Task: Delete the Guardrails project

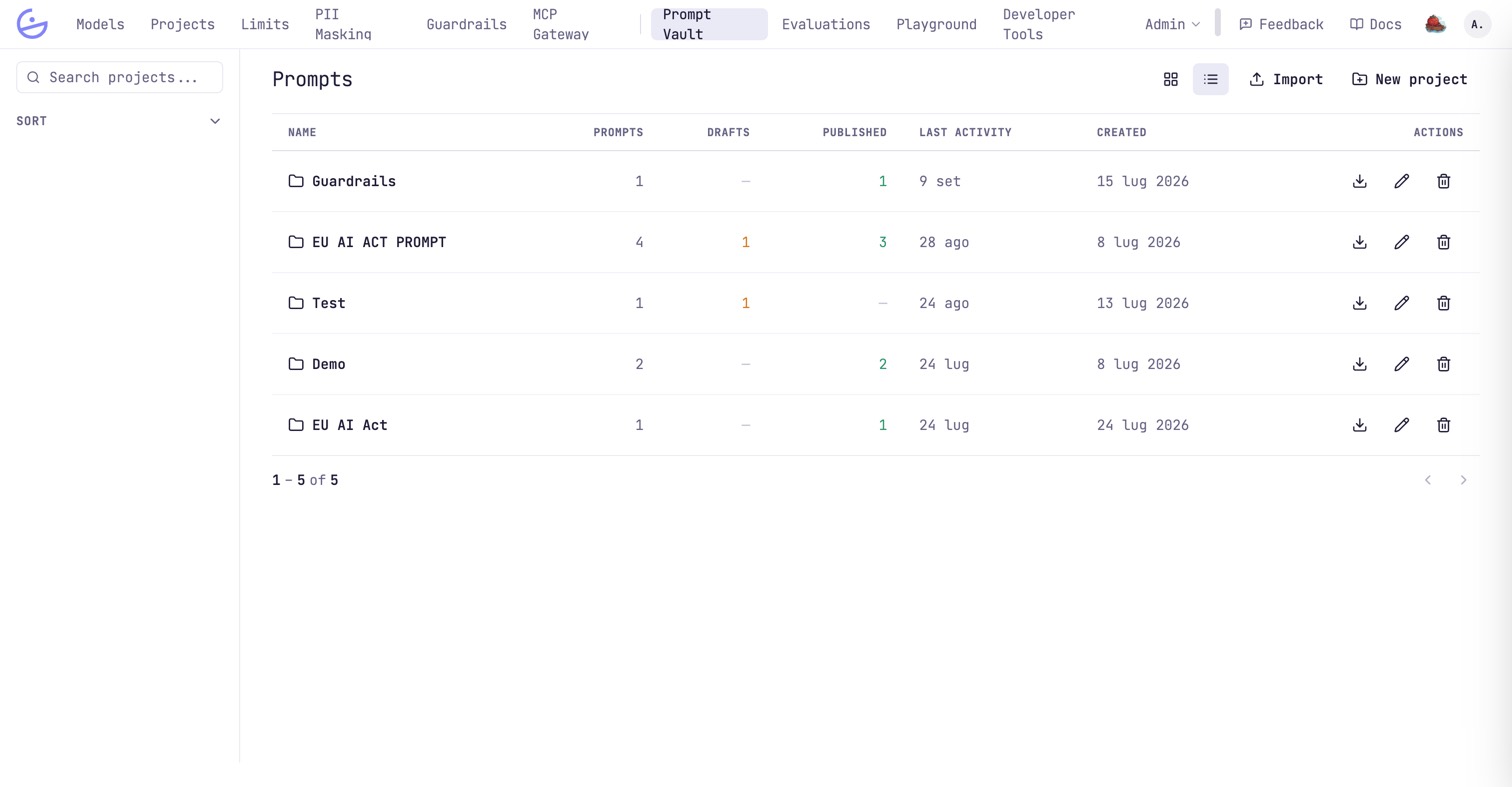Action: tap(1443, 181)
